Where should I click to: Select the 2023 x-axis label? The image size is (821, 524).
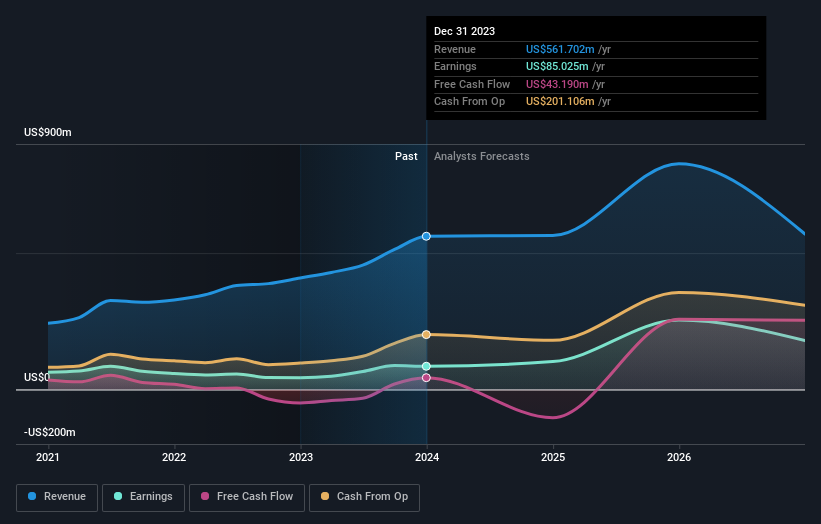[x=301, y=458]
